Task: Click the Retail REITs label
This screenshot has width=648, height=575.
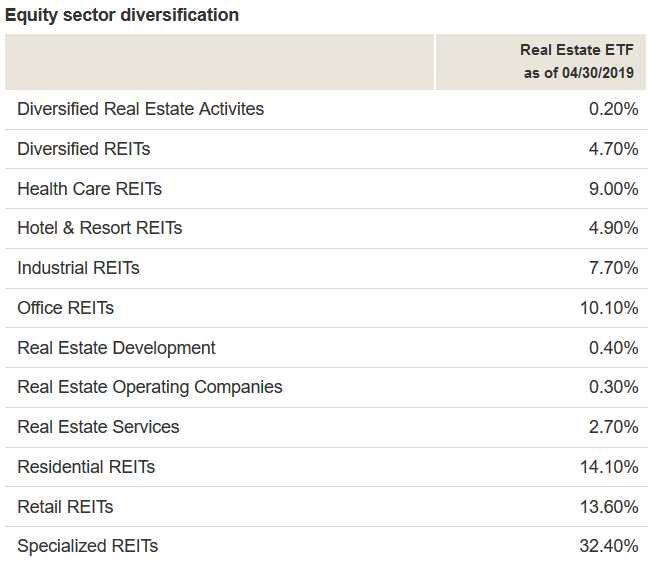Action: (x=65, y=507)
